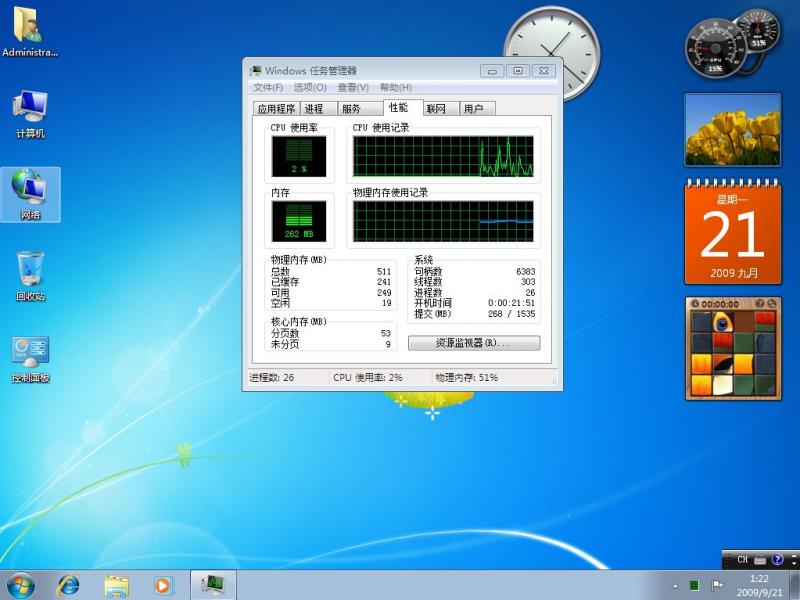Click the CPU 使用率 gauge

click(299, 156)
